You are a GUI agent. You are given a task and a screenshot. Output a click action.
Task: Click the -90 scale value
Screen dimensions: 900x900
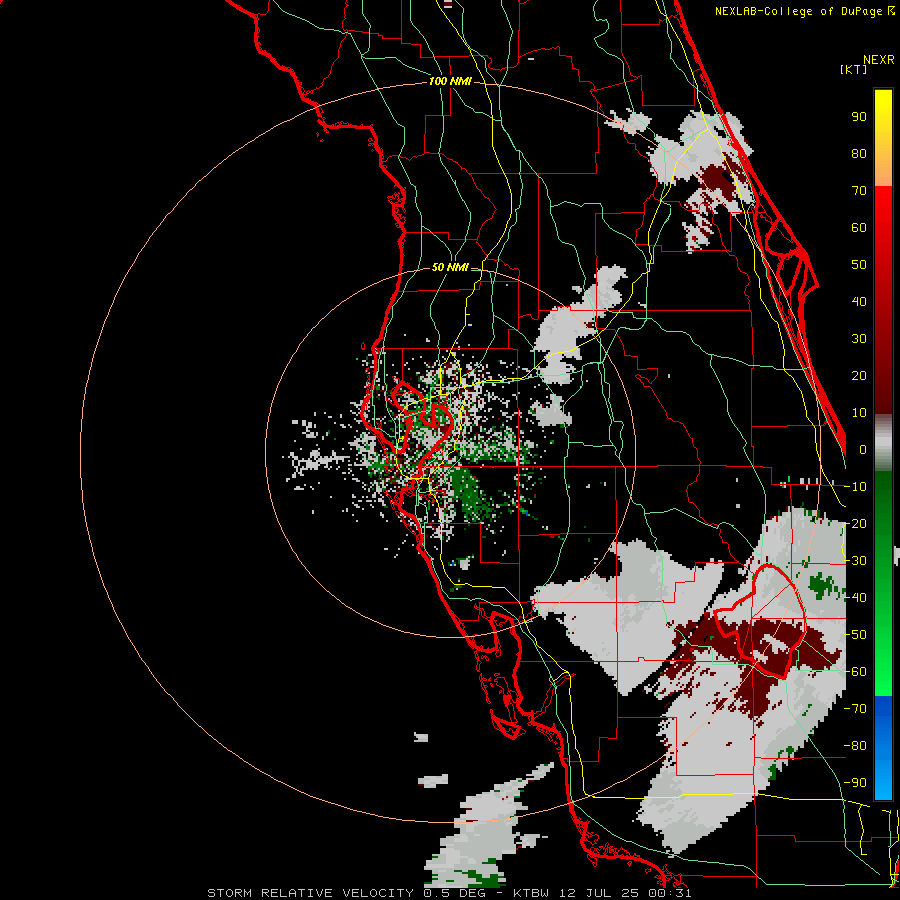pos(855,783)
